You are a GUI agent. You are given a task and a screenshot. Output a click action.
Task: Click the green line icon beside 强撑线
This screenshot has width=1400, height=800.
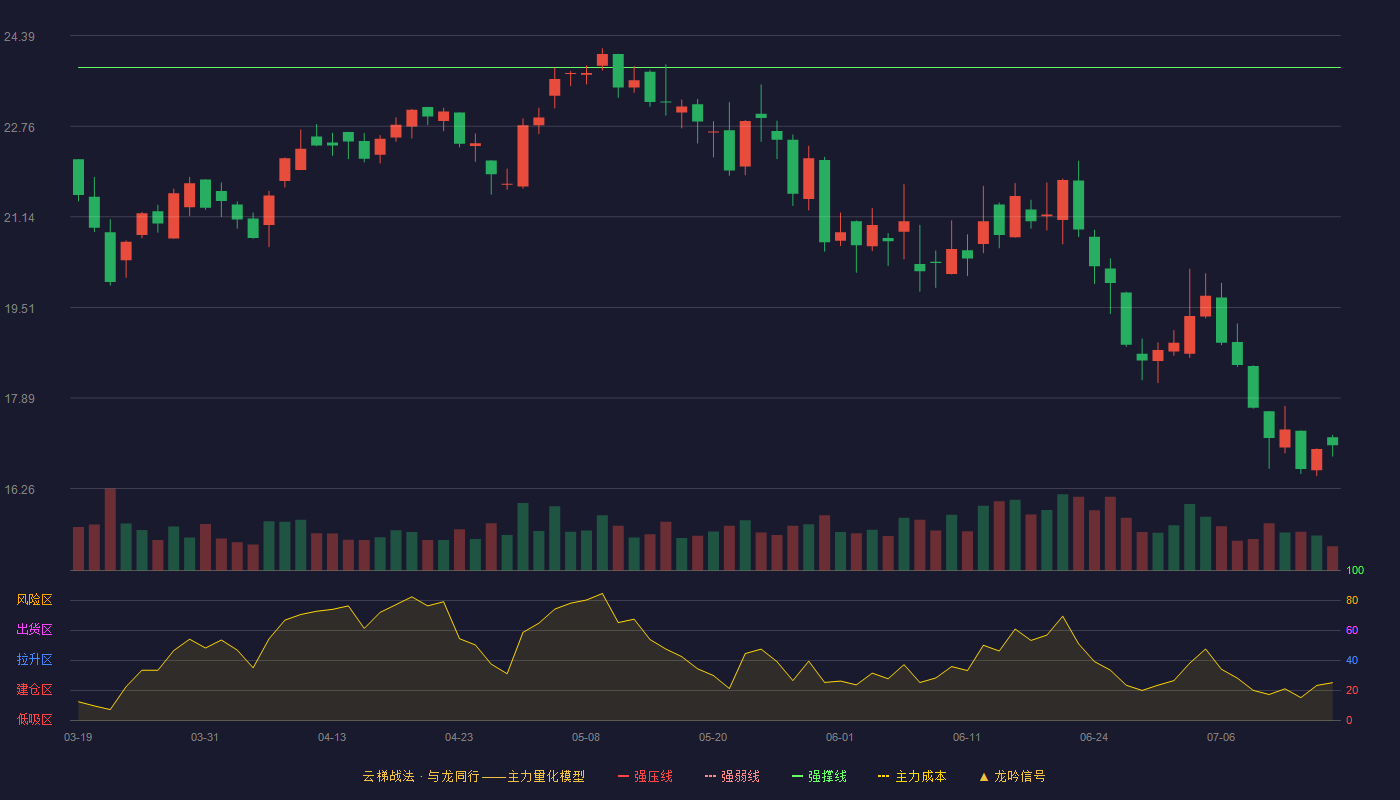pos(797,776)
